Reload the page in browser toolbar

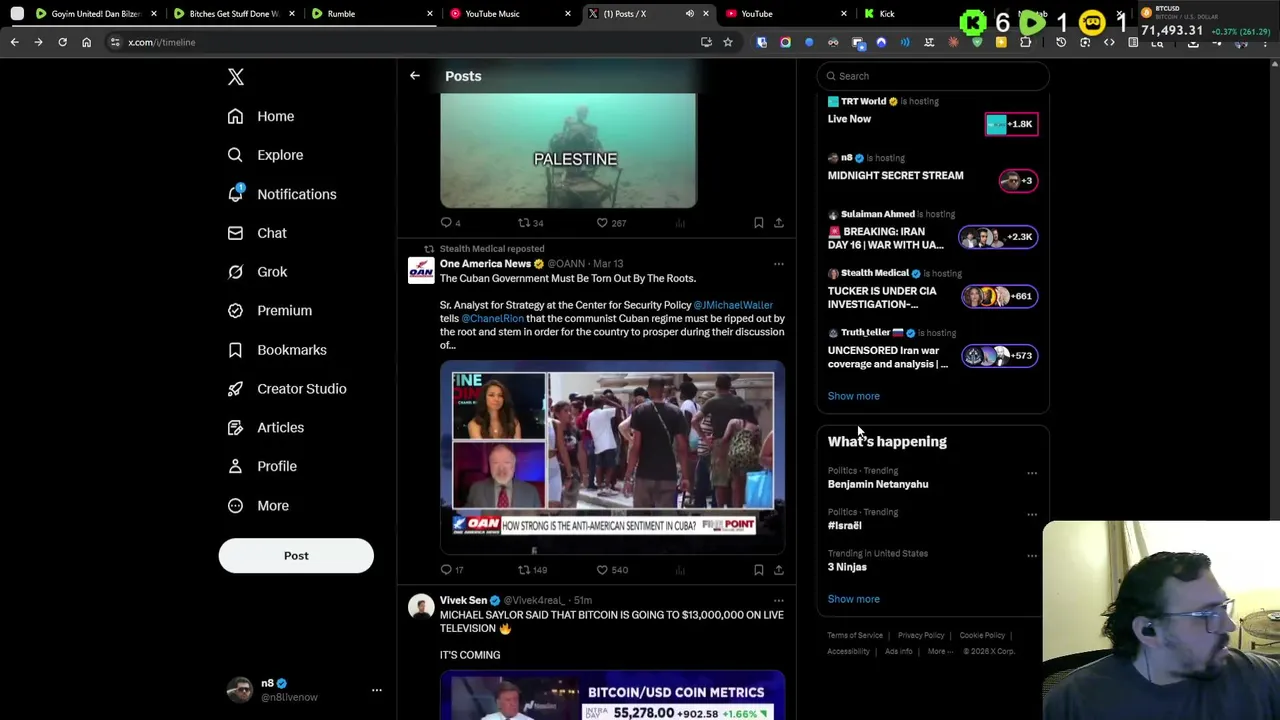point(62,42)
